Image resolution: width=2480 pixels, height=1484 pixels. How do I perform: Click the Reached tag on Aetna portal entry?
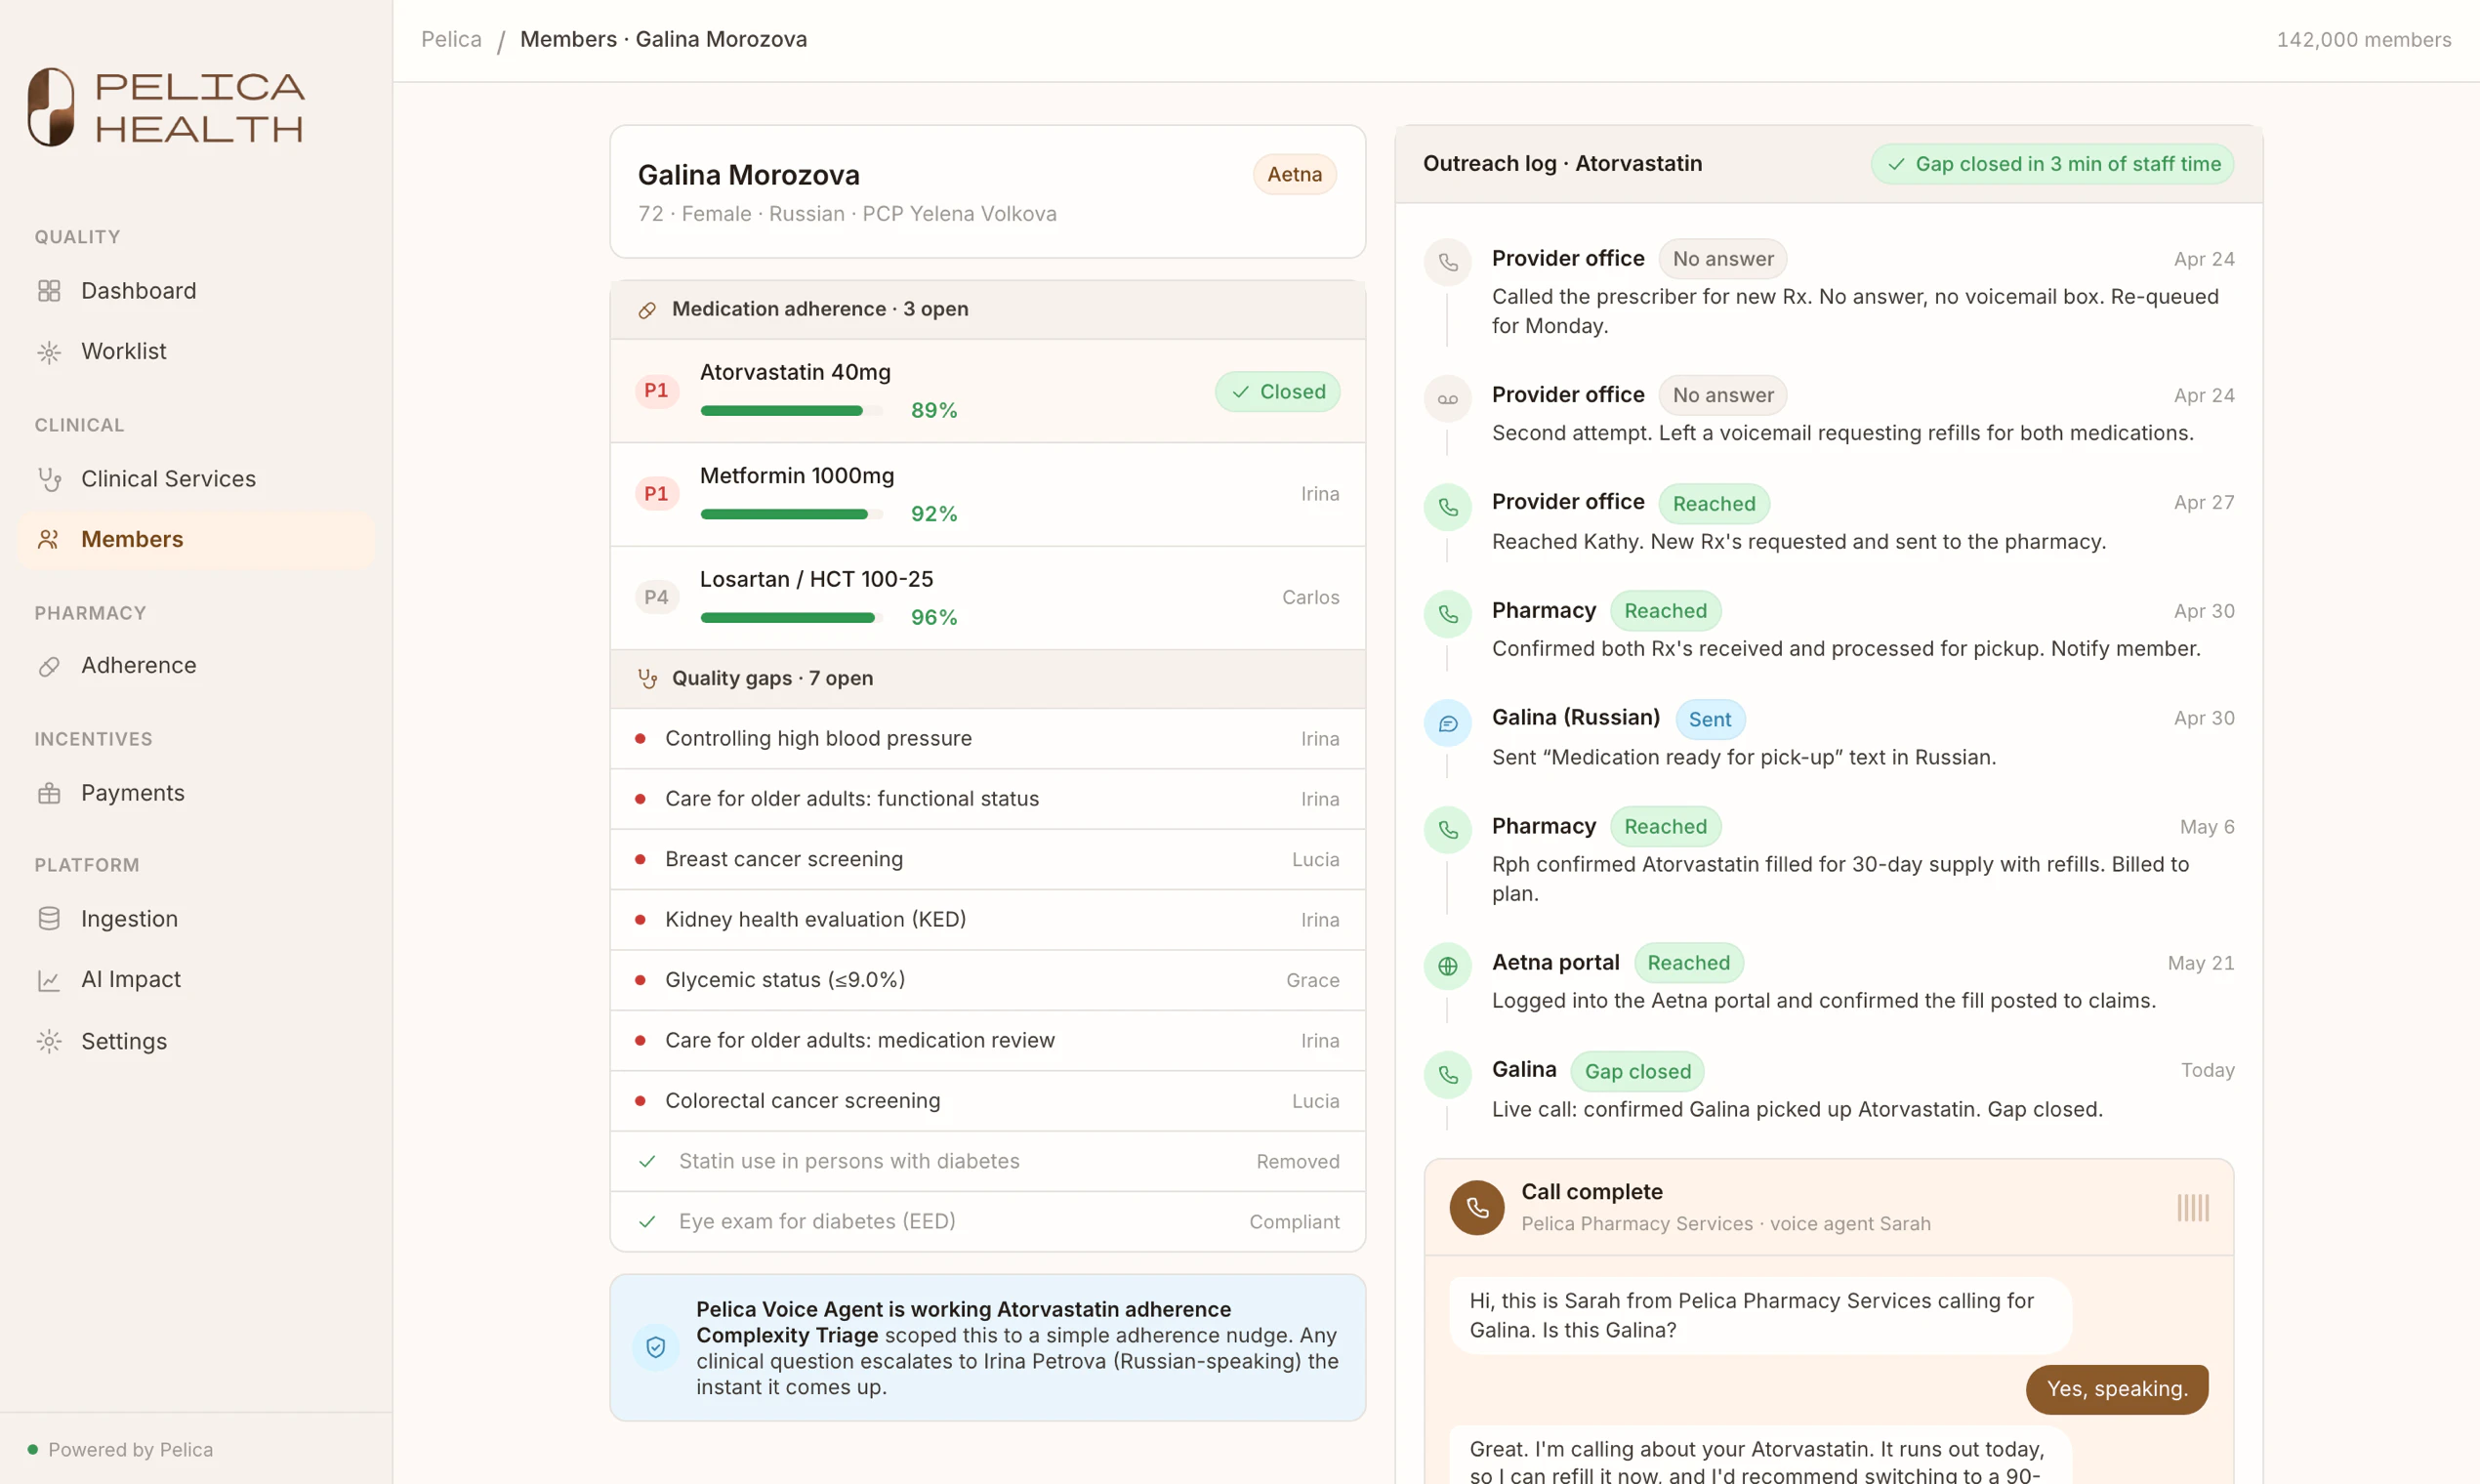tap(1688, 963)
